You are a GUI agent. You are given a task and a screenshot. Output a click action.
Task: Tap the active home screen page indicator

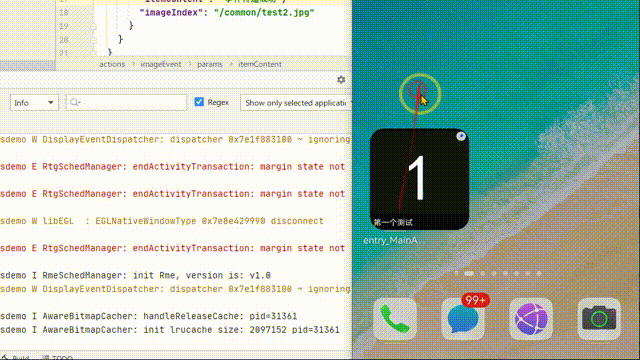[x=469, y=273]
